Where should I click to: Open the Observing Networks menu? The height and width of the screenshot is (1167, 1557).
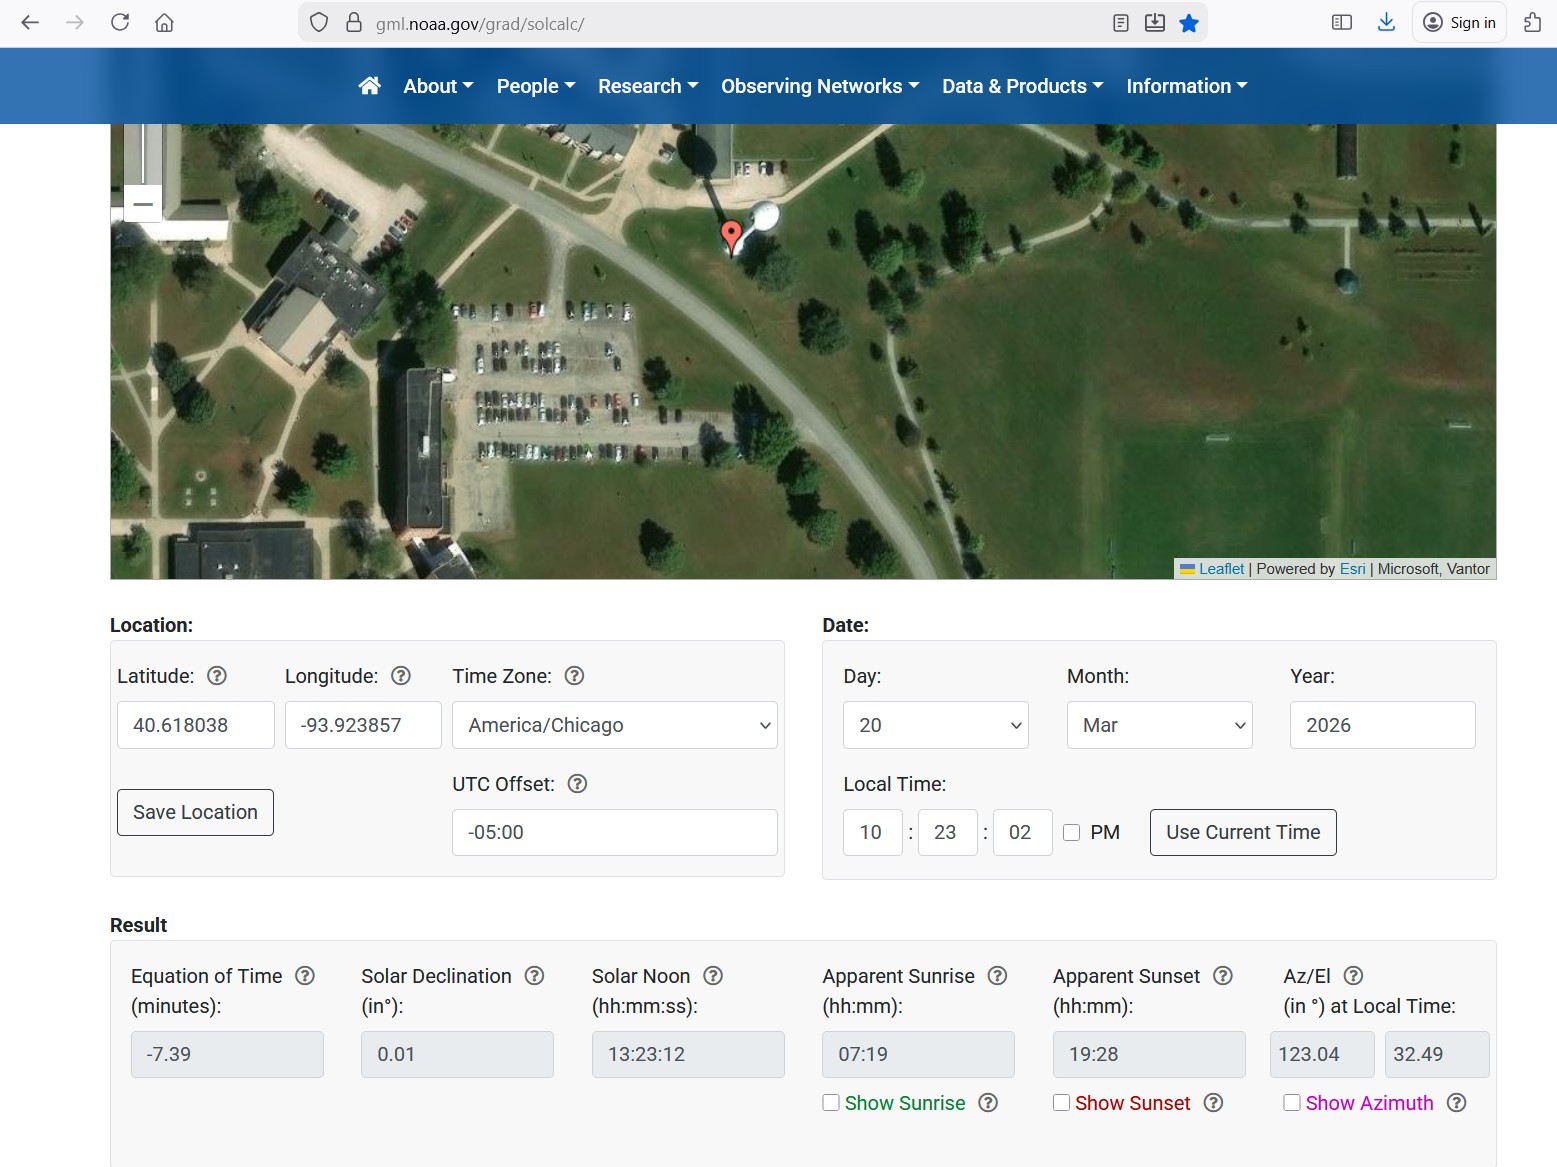point(819,86)
